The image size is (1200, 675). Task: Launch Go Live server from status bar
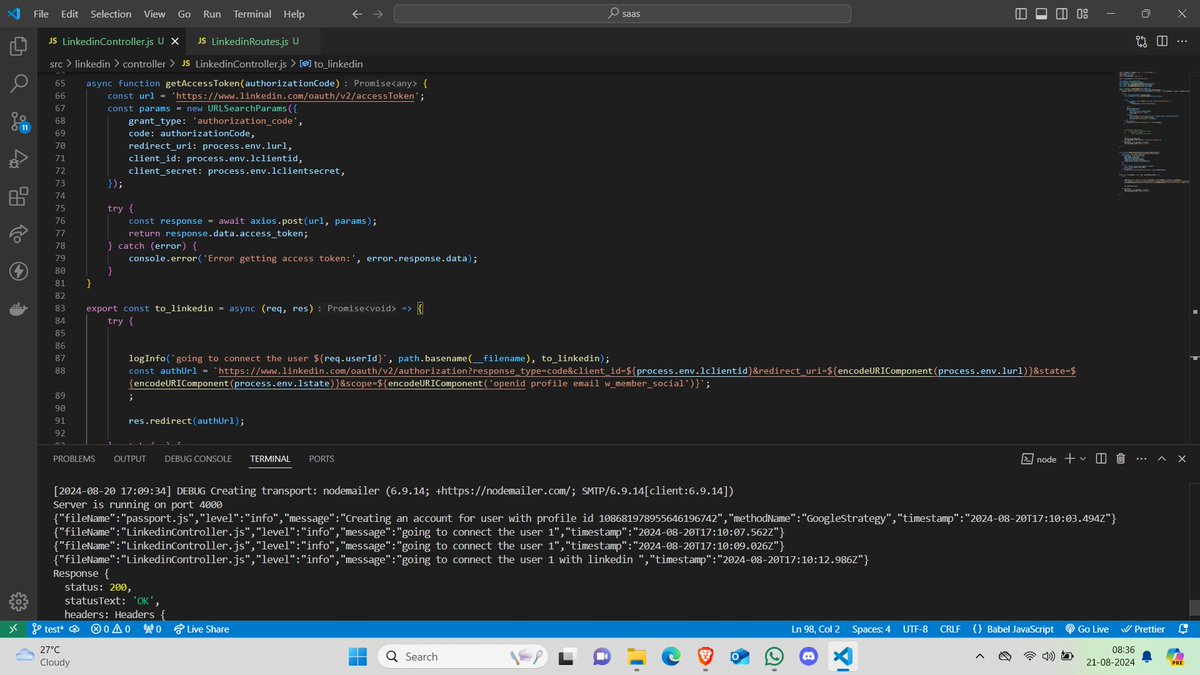[1086, 629]
